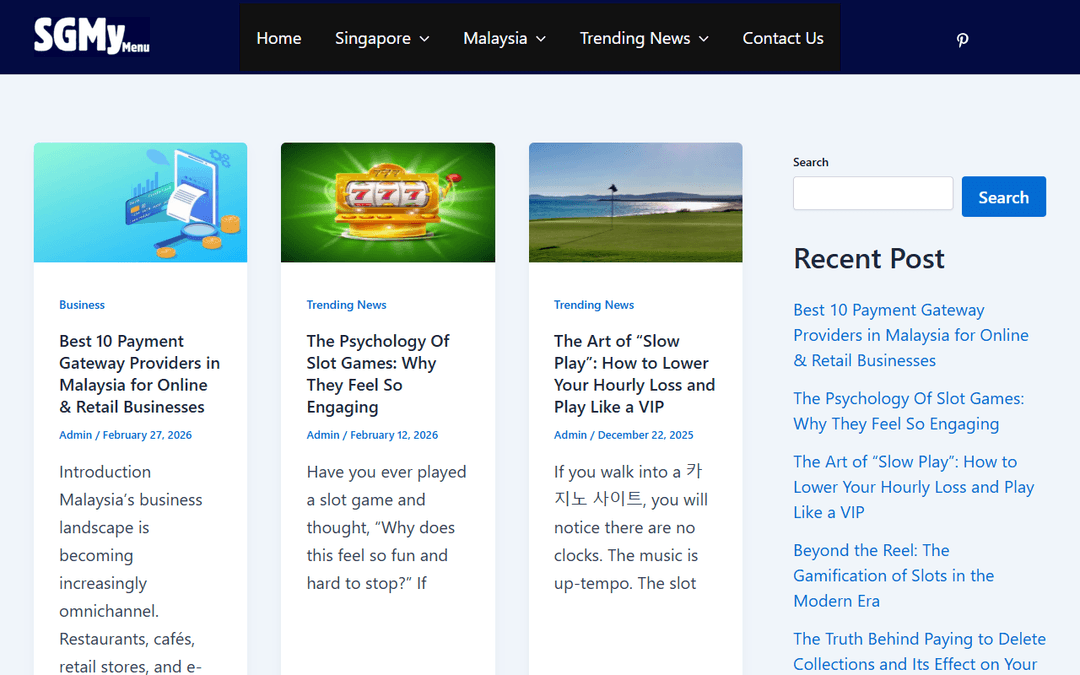
Task: Go to the Home menu item
Action: click(278, 39)
